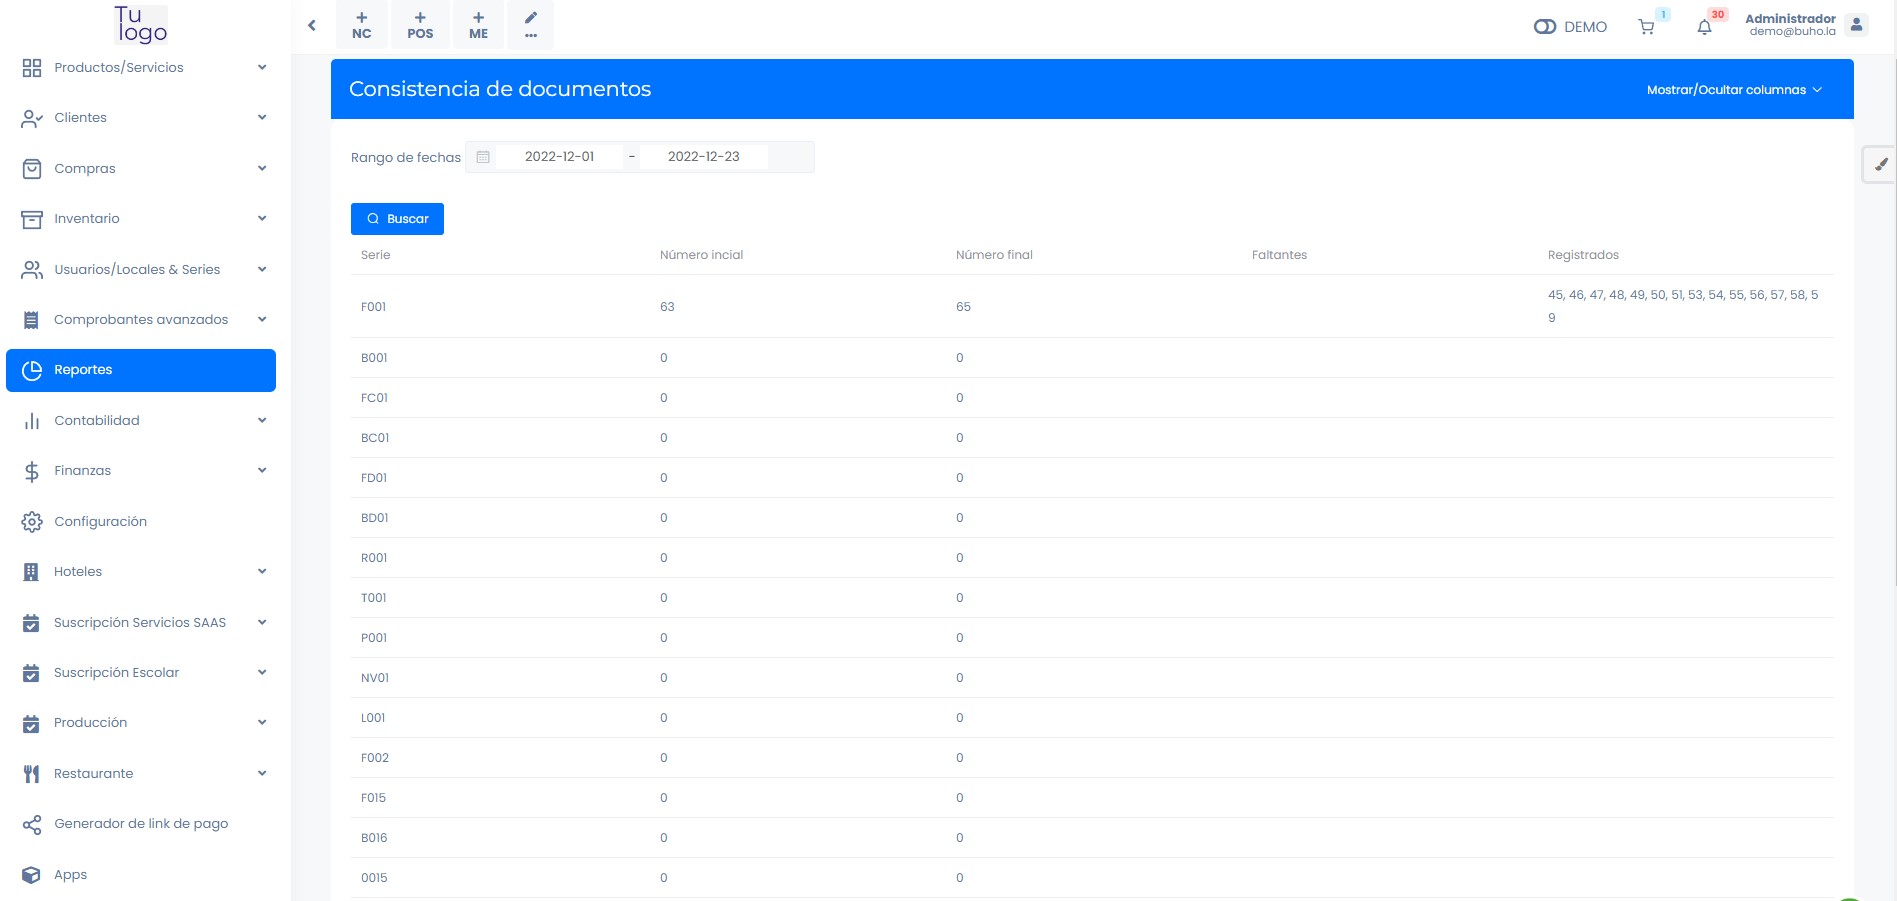
Task: Click the start date field 2022-12-01
Action: [559, 157]
